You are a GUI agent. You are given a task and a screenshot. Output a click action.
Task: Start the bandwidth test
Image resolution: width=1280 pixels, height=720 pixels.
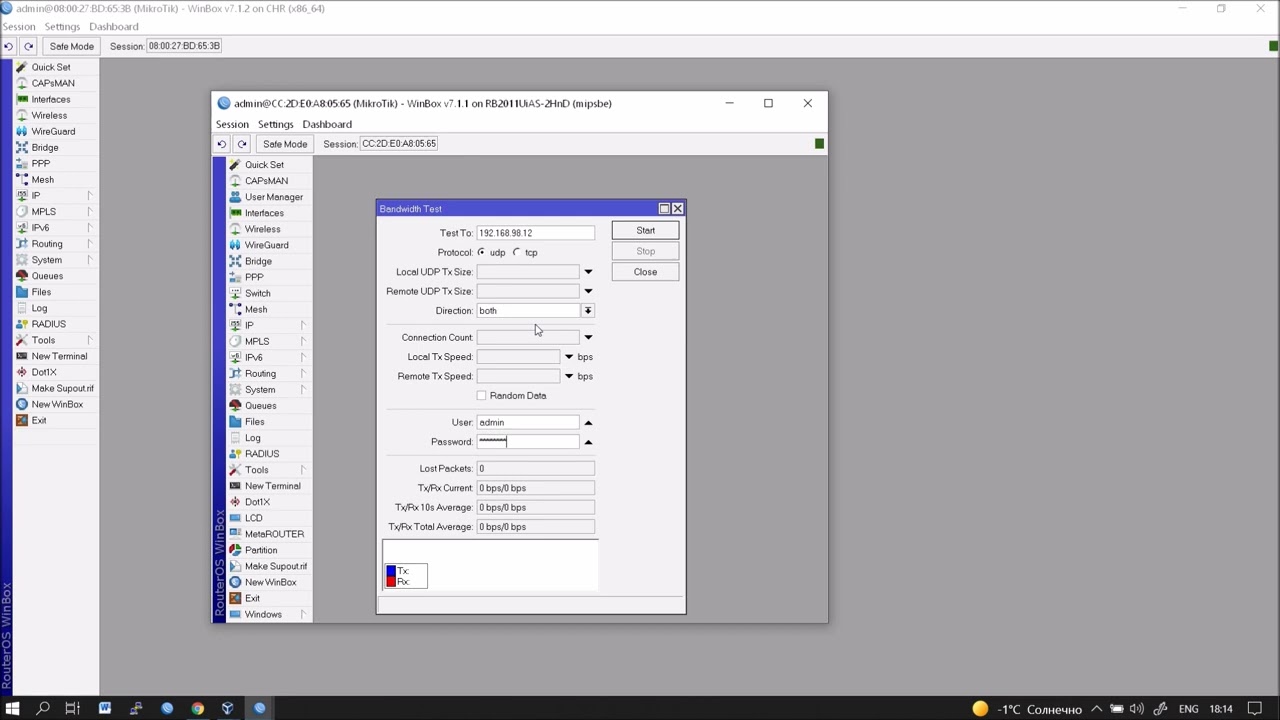pyautogui.click(x=646, y=231)
